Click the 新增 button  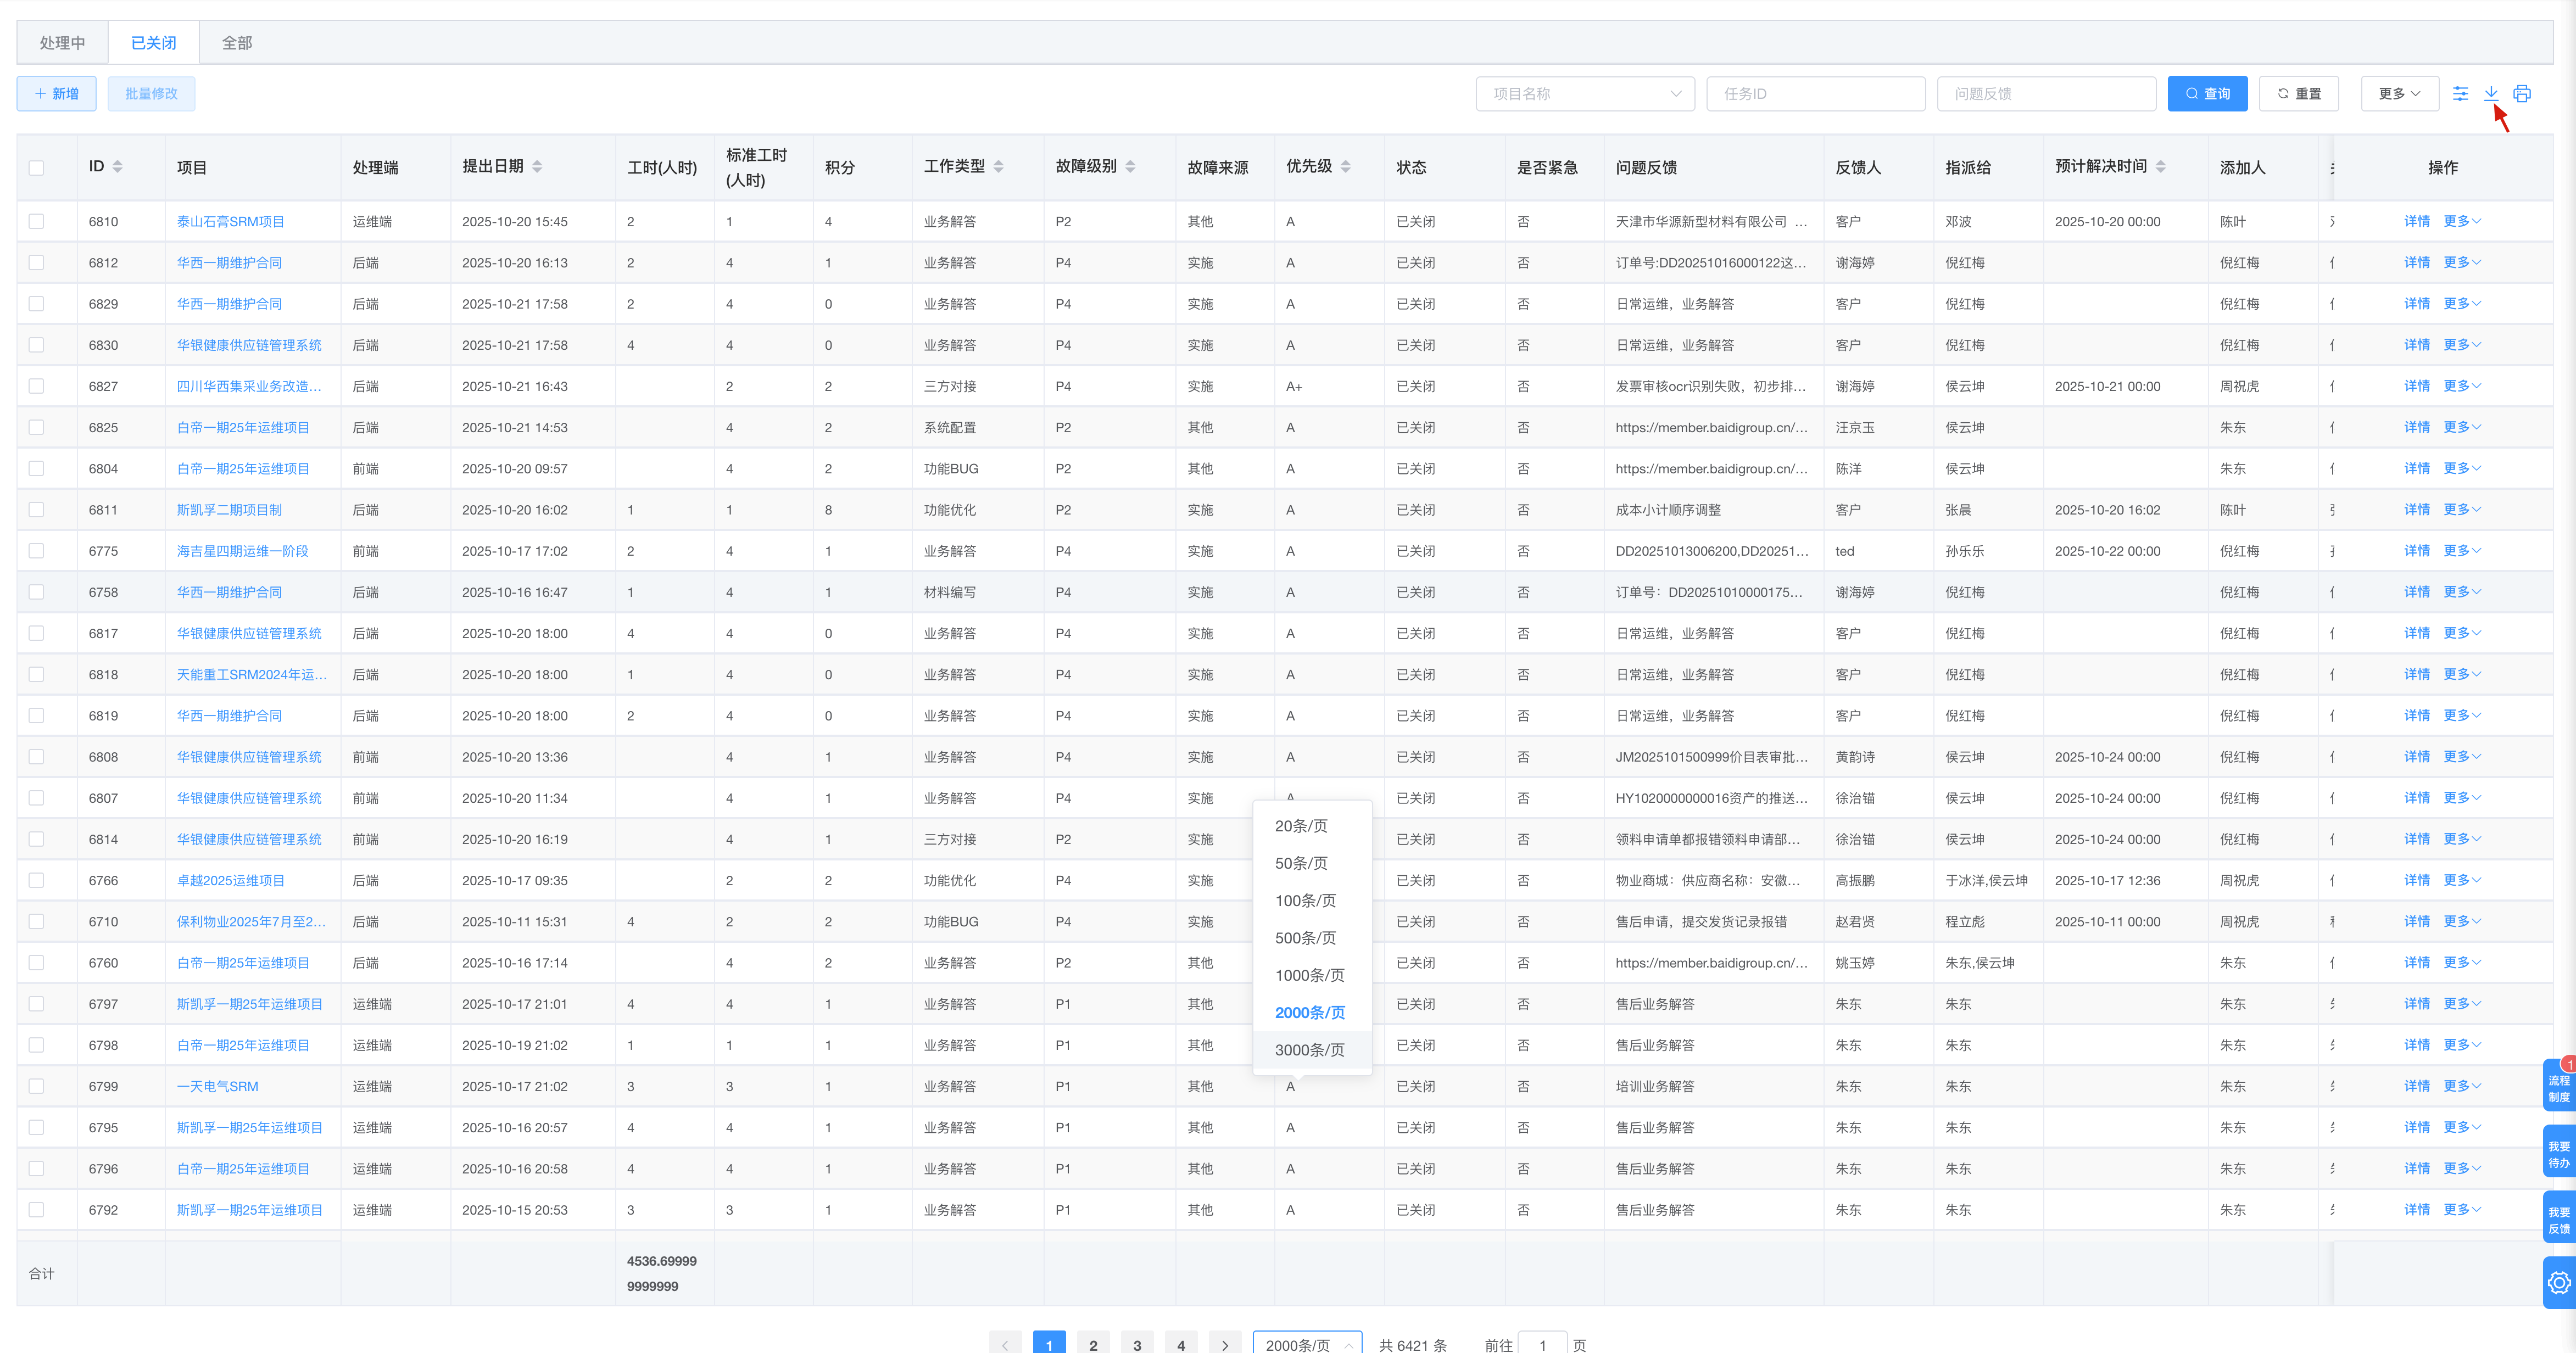pyautogui.click(x=57, y=94)
